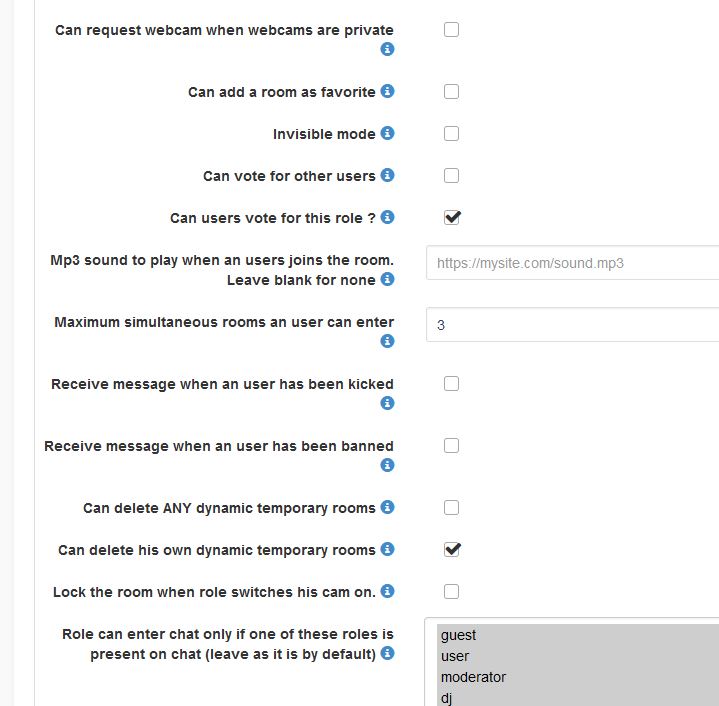The height and width of the screenshot is (706, 719).
Task: Click info icon next to Invisible mode
Action: pos(388,133)
